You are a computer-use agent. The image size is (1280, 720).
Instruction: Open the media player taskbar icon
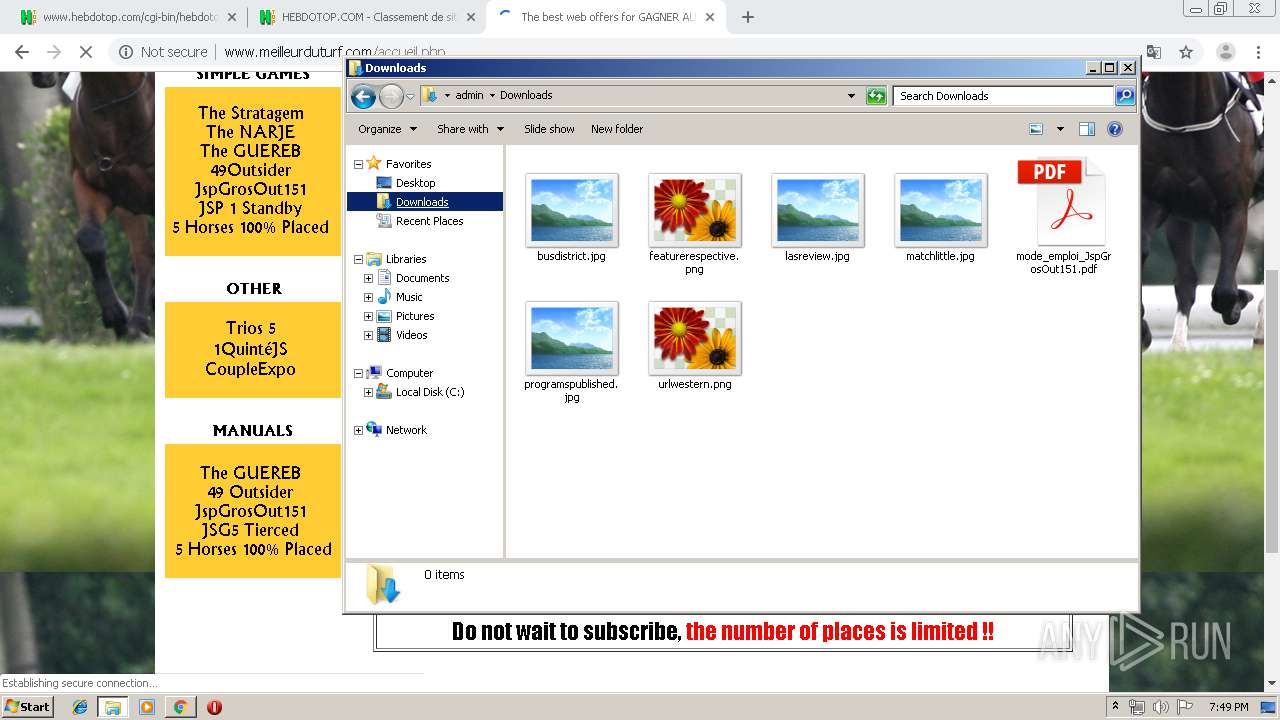pos(147,707)
